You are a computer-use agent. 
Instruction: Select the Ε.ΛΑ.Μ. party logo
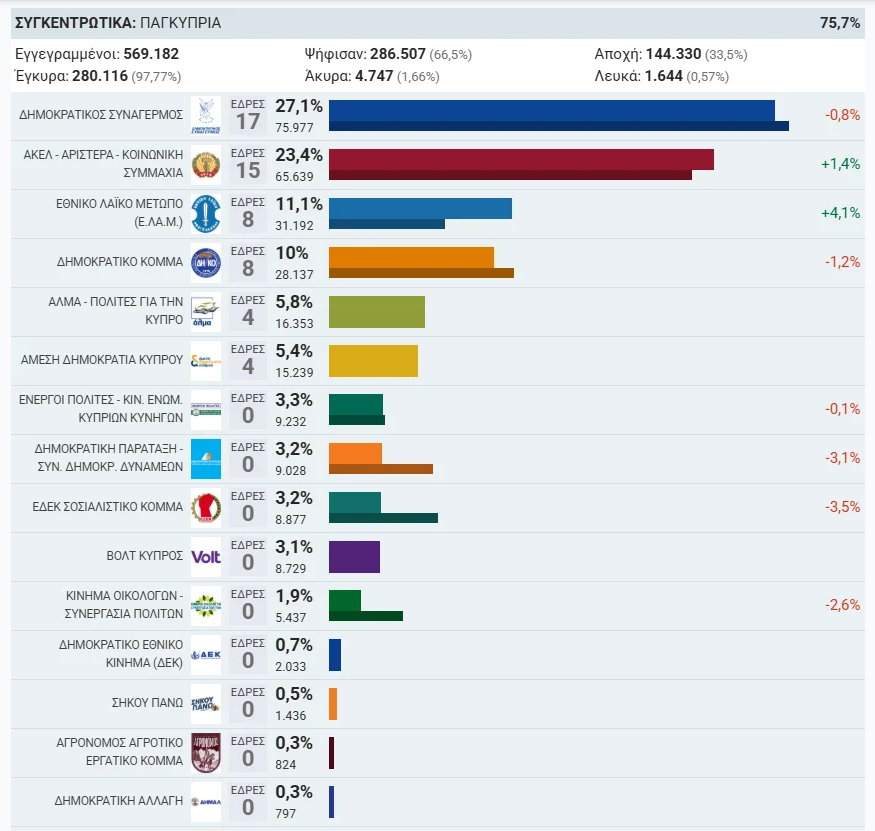pyautogui.click(x=206, y=214)
